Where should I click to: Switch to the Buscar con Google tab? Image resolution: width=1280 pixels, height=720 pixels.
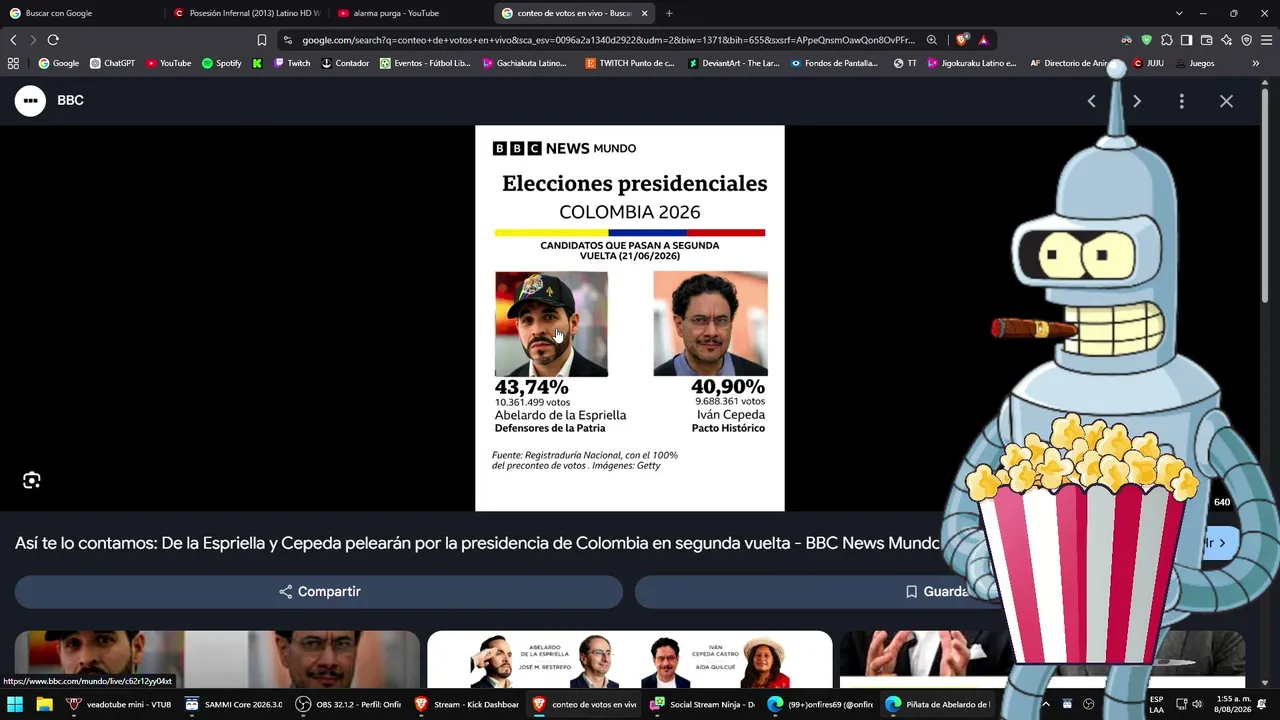pyautogui.click(x=80, y=13)
